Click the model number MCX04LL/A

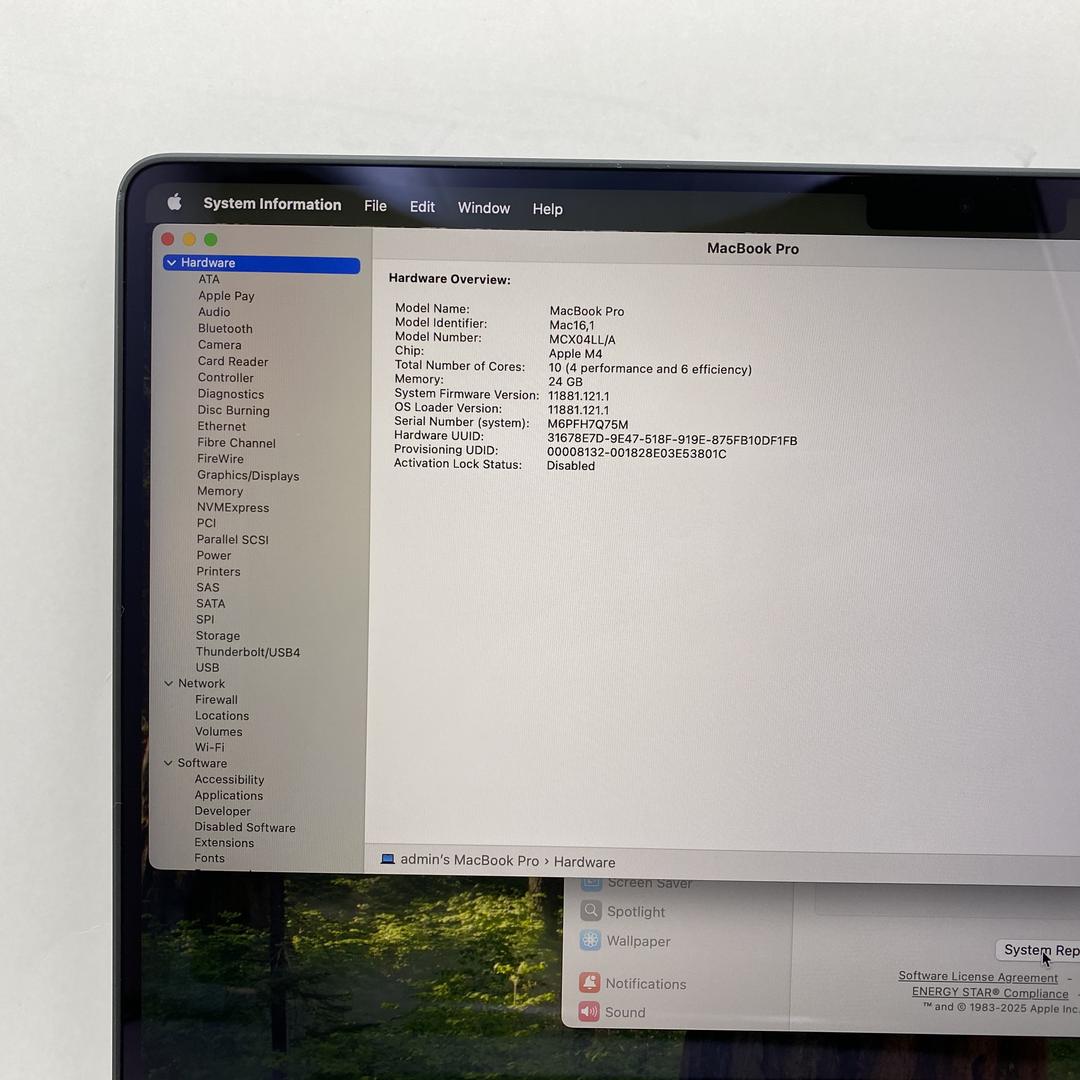582,340
